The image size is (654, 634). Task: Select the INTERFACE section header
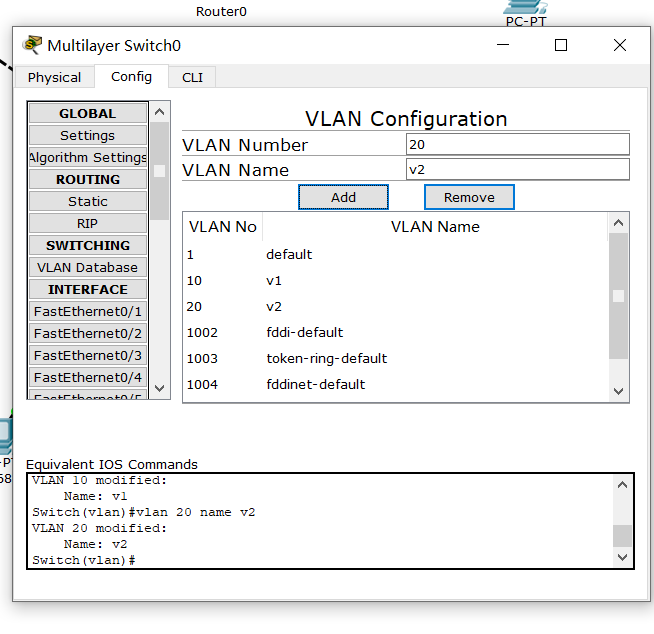pyautogui.click(x=88, y=289)
